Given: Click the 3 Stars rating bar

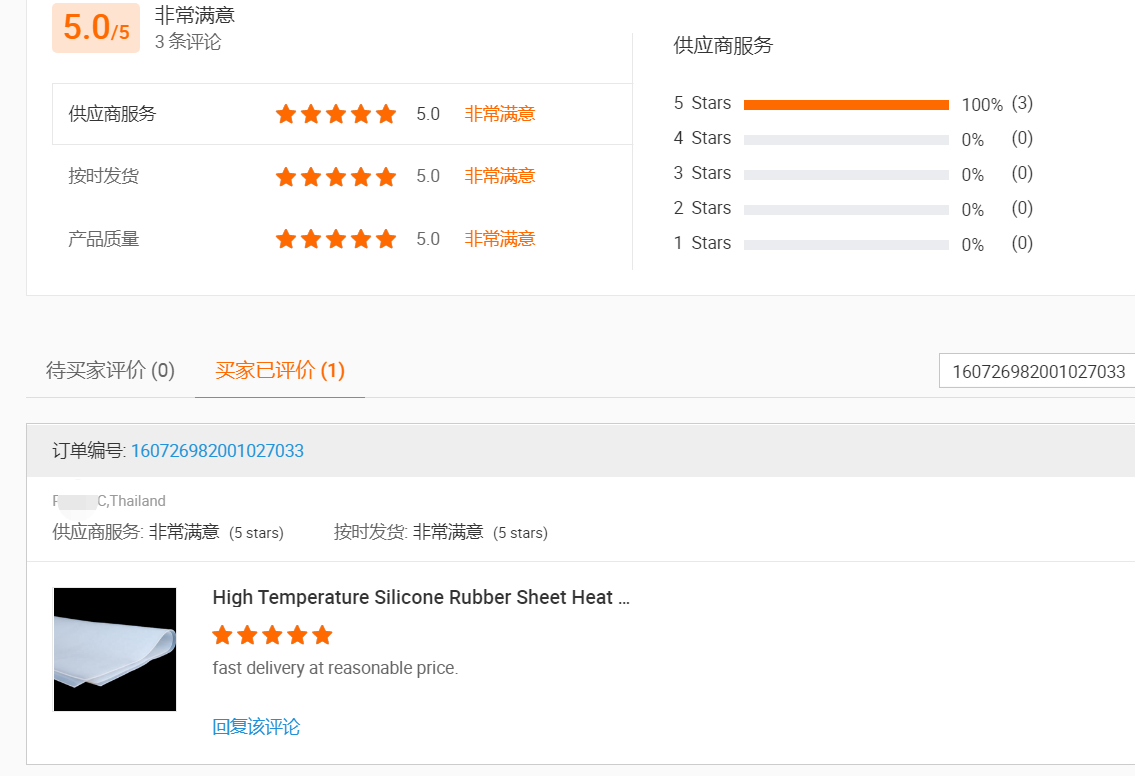Looking at the screenshot, I should pos(846,175).
